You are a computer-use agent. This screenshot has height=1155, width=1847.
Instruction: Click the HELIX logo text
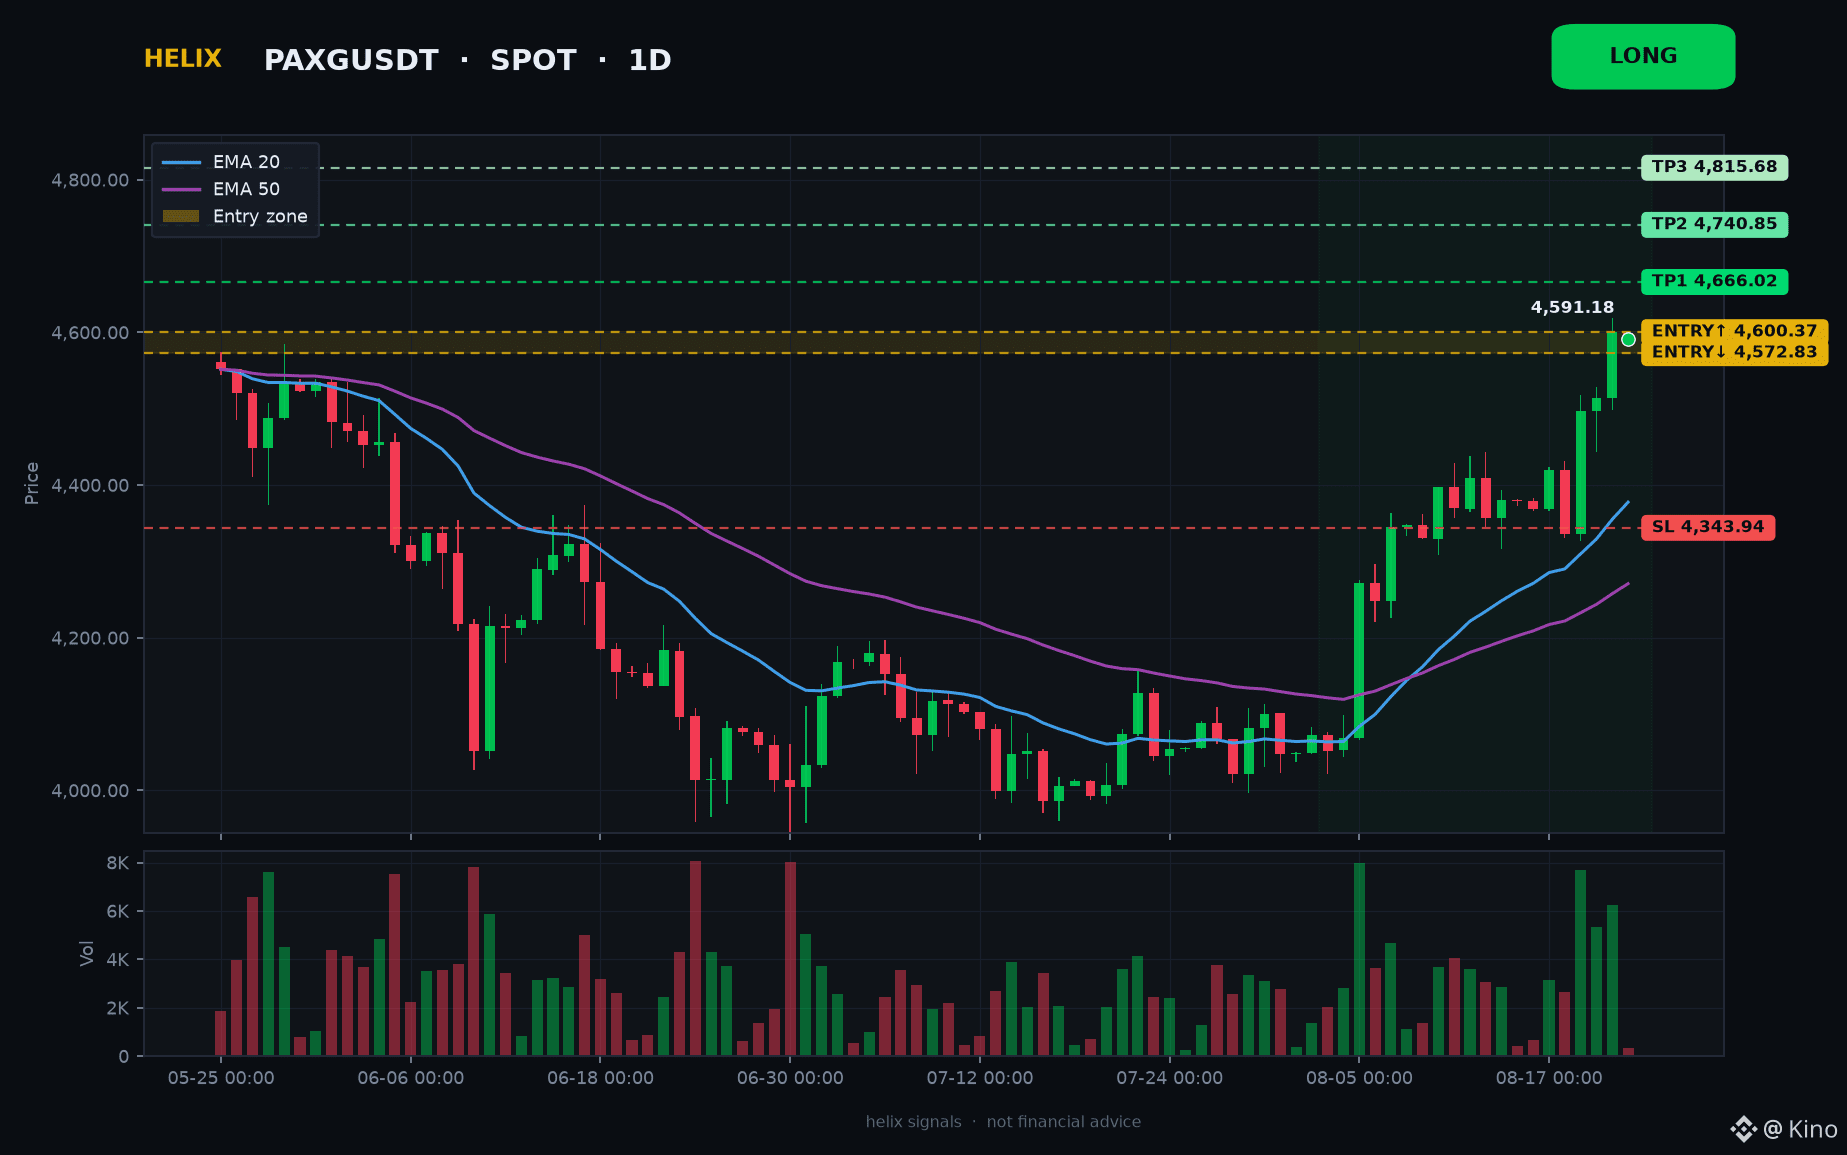[x=183, y=59]
